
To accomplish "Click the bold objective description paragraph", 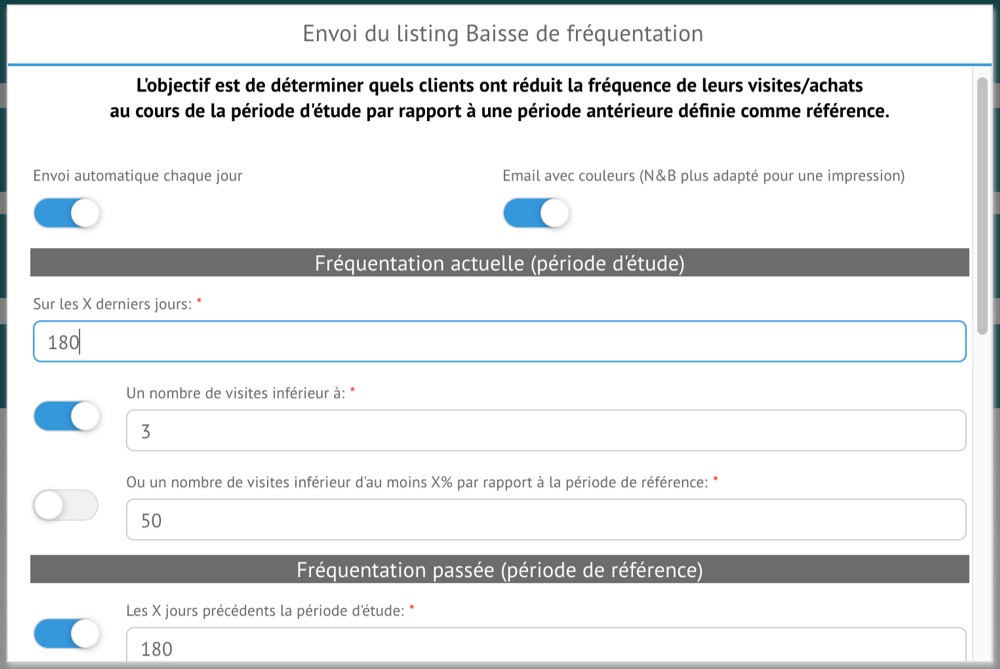I will (x=499, y=99).
